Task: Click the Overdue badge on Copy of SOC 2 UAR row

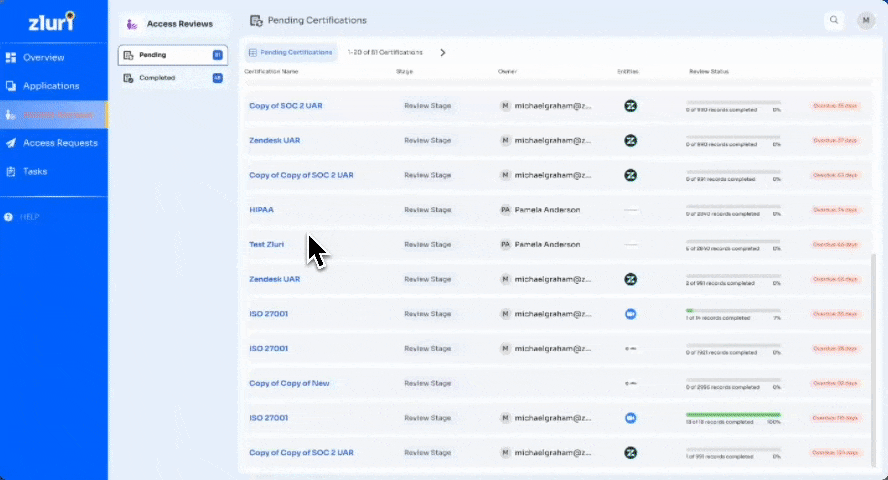Action: [835, 106]
